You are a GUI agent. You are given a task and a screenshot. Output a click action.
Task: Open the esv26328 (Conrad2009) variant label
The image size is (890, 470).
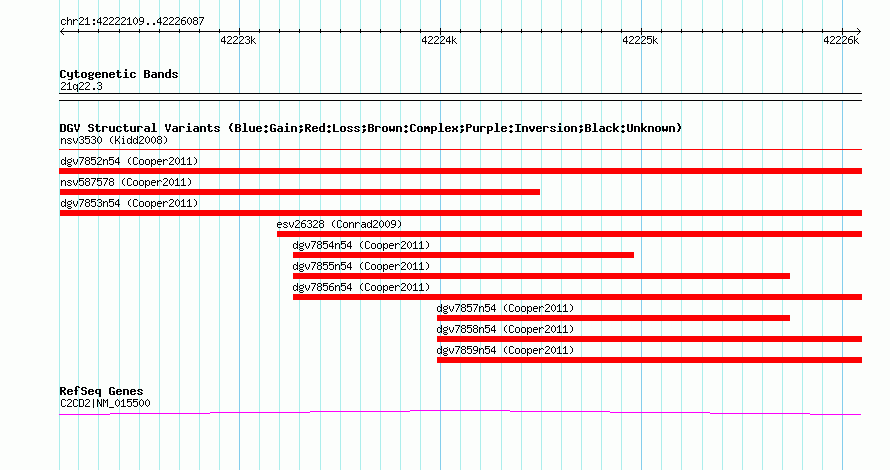(339, 224)
